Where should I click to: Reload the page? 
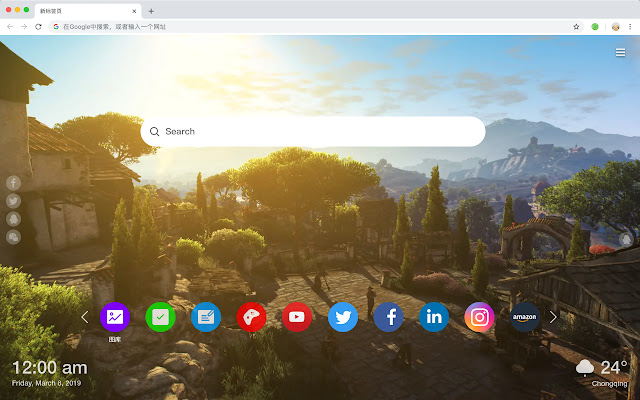click(x=38, y=27)
